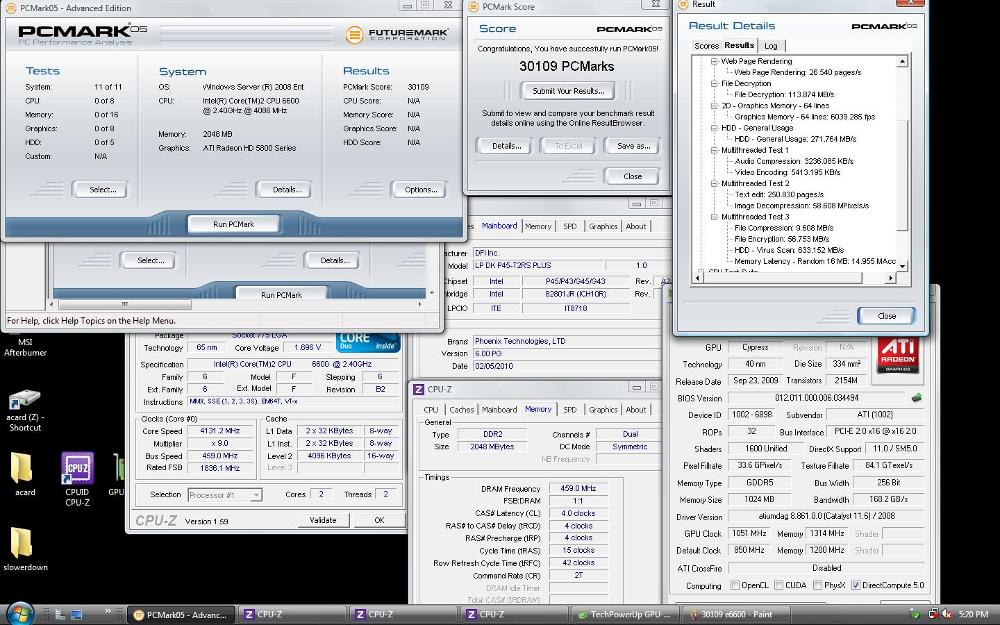Click the network tray icon
The width and height of the screenshot is (1000, 625).
point(933,615)
